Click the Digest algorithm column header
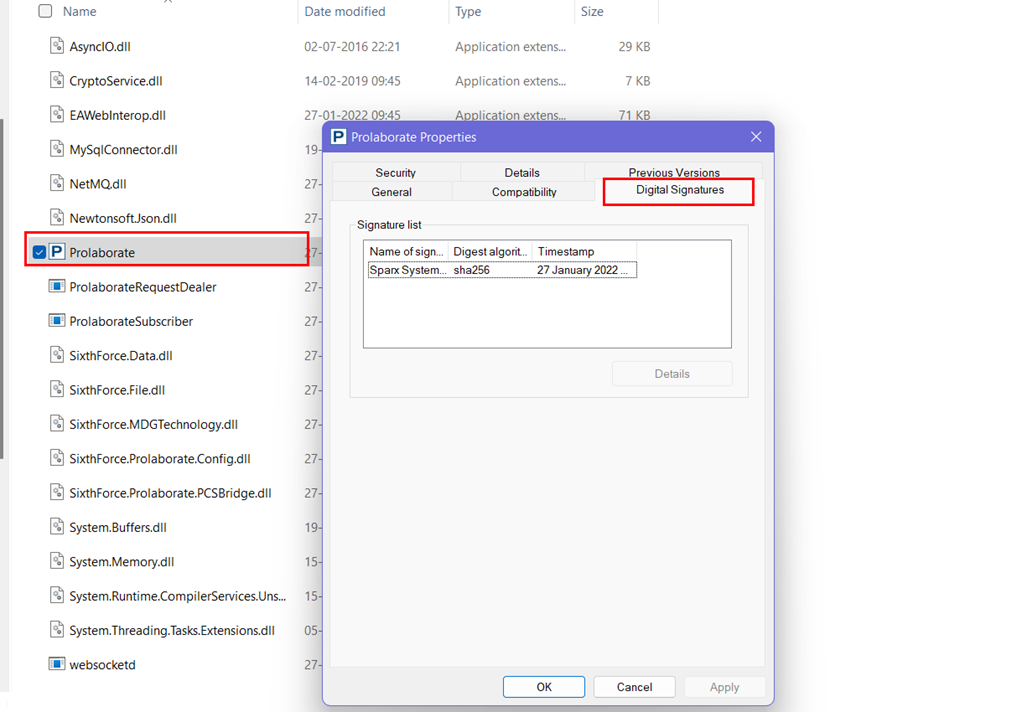This screenshot has height=712, width=1022. (x=490, y=251)
